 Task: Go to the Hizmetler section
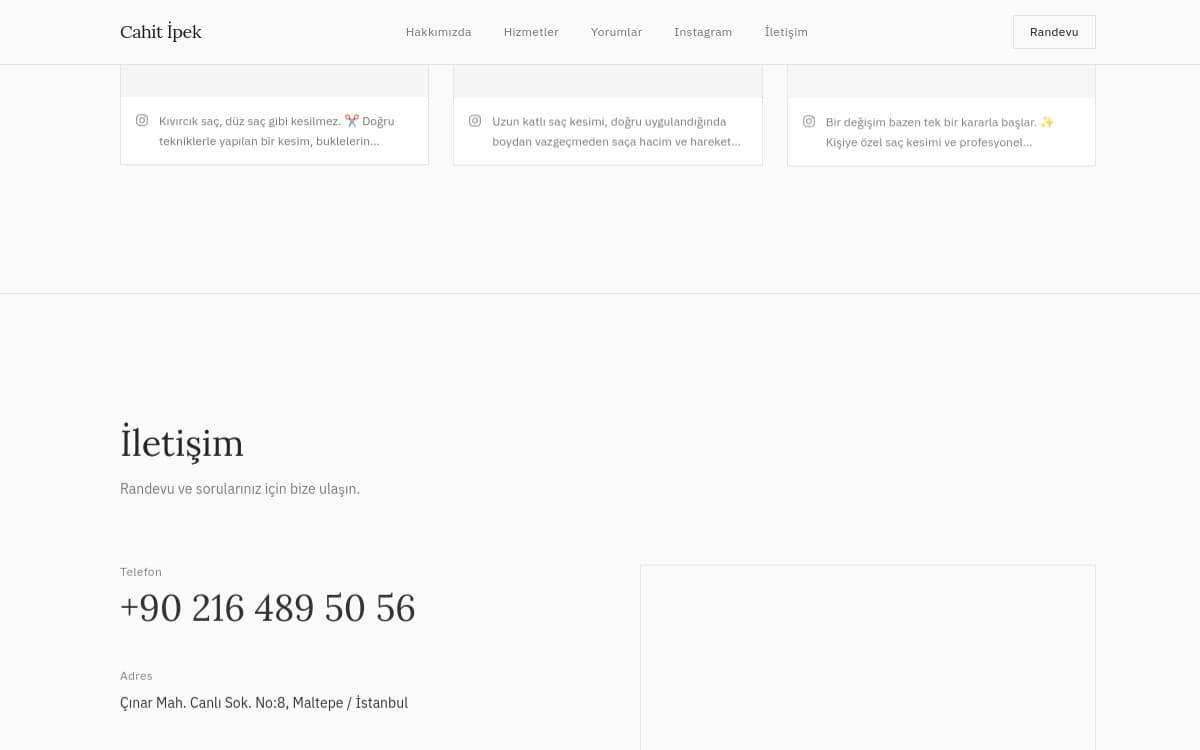pyautogui.click(x=531, y=32)
